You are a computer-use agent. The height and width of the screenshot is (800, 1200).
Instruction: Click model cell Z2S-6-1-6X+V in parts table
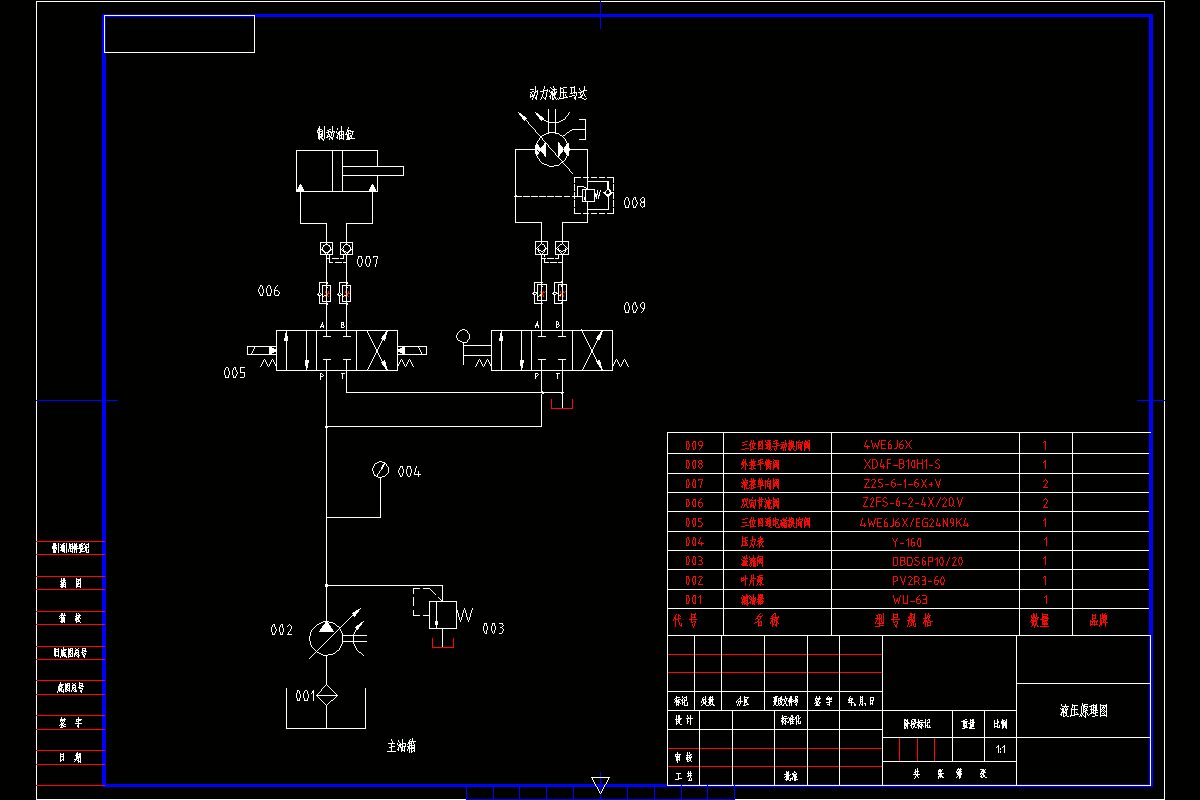click(x=902, y=484)
